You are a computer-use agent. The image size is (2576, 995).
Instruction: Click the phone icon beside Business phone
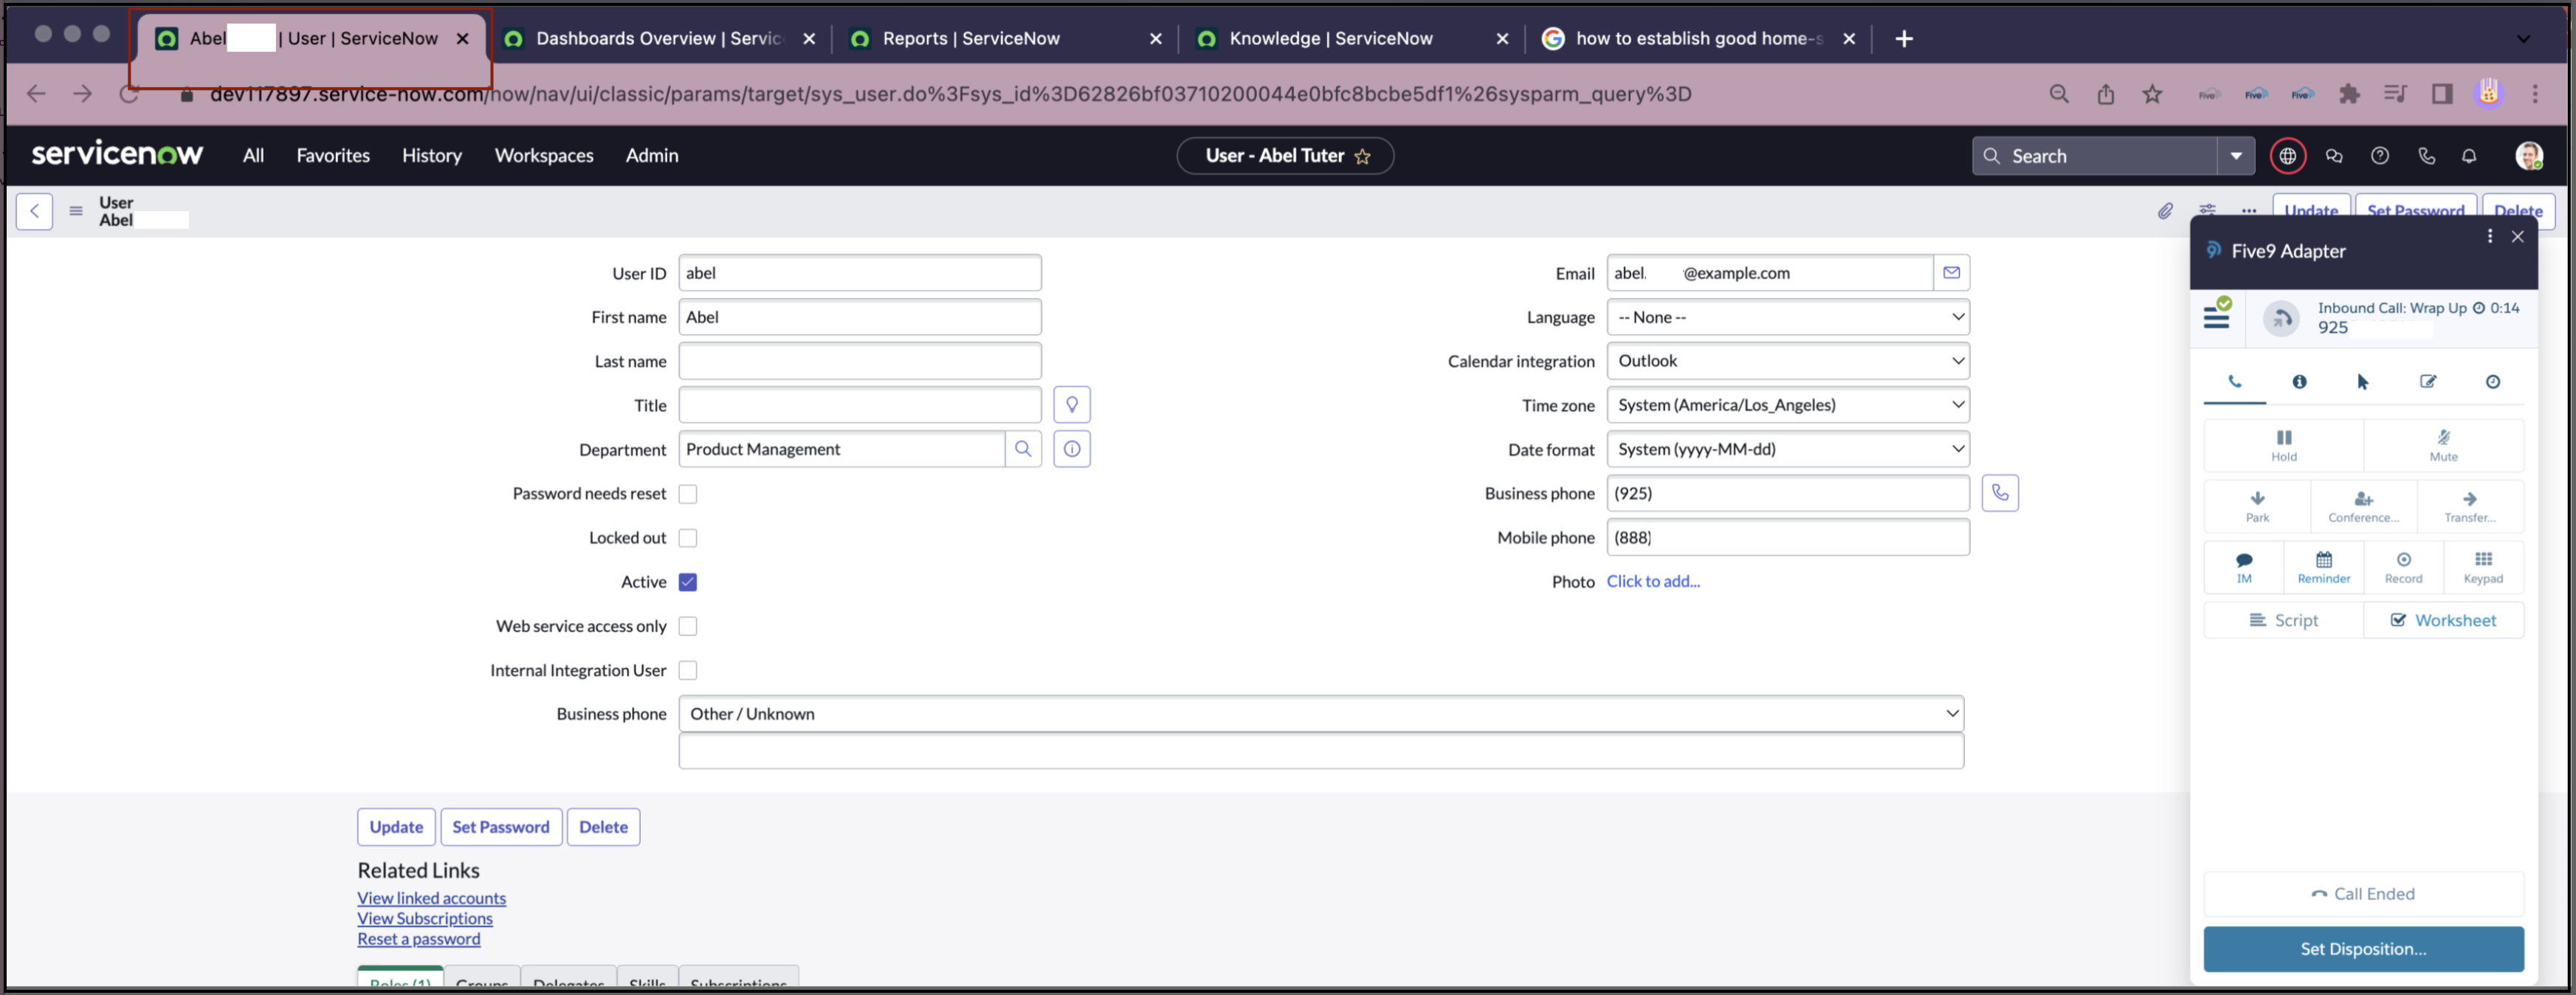pos(2000,493)
